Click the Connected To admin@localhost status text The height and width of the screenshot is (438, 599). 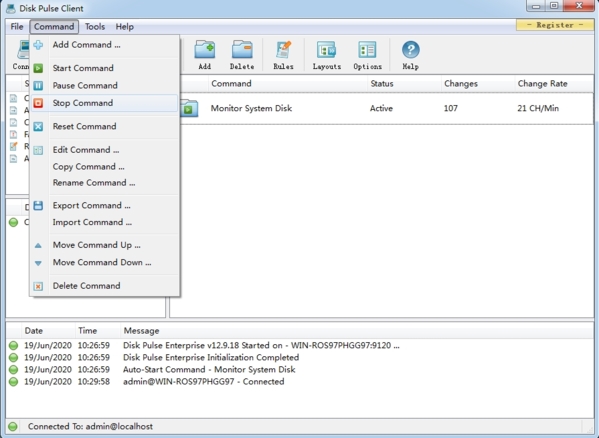coord(90,427)
